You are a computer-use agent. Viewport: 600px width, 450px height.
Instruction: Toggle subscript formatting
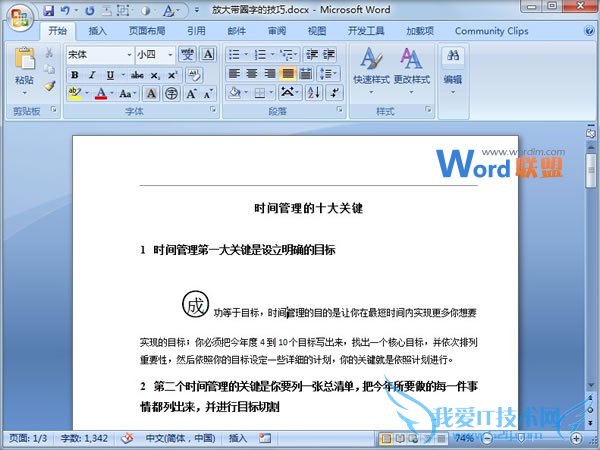click(x=155, y=75)
